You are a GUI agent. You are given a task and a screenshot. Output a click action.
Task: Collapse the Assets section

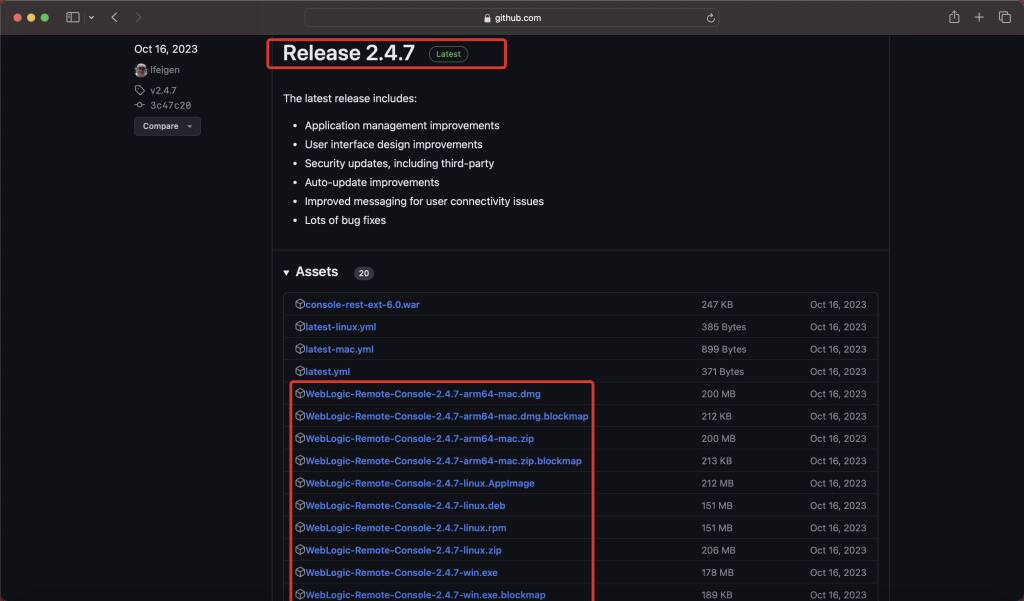tap(287, 271)
